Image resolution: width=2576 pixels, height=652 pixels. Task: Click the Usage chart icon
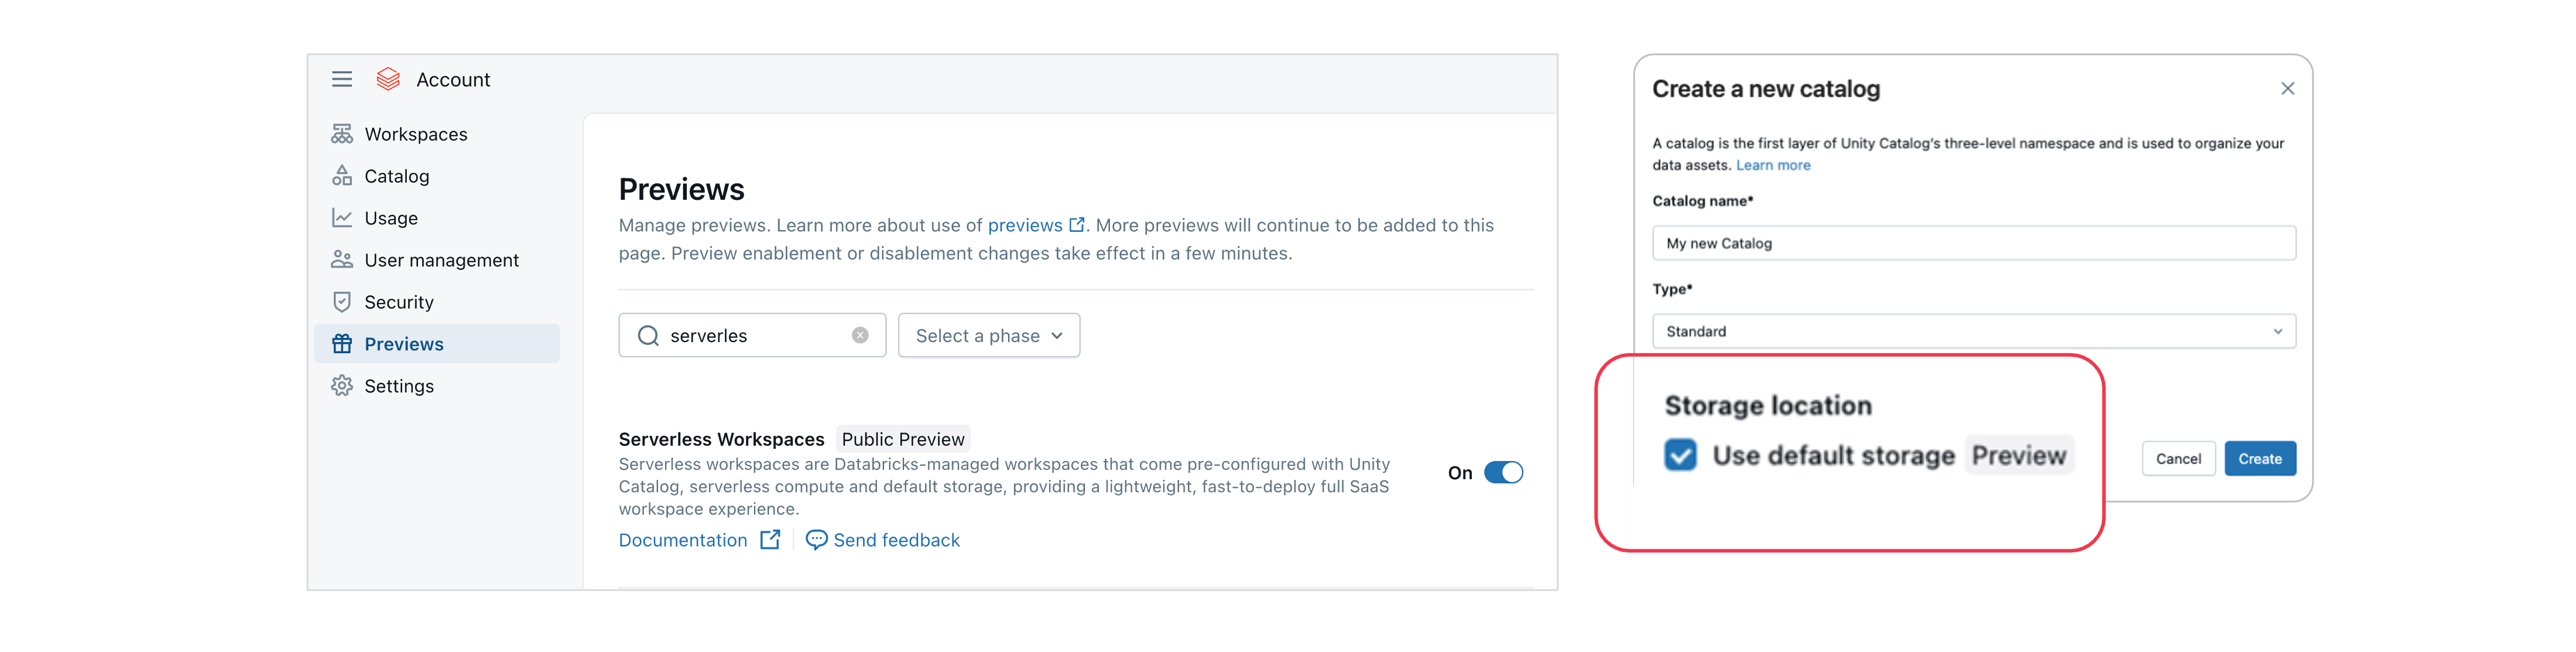coord(342,218)
